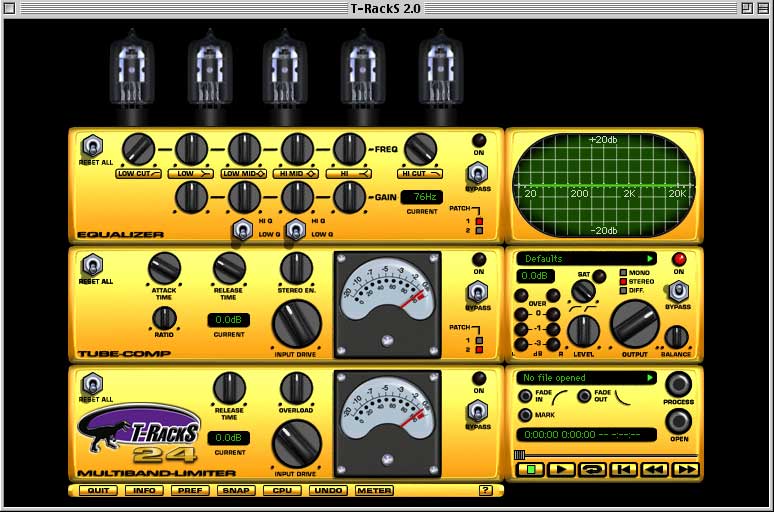The height and width of the screenshot is (512, 774).
Task: Select STEREO output mode
Action: coord(623,281)
